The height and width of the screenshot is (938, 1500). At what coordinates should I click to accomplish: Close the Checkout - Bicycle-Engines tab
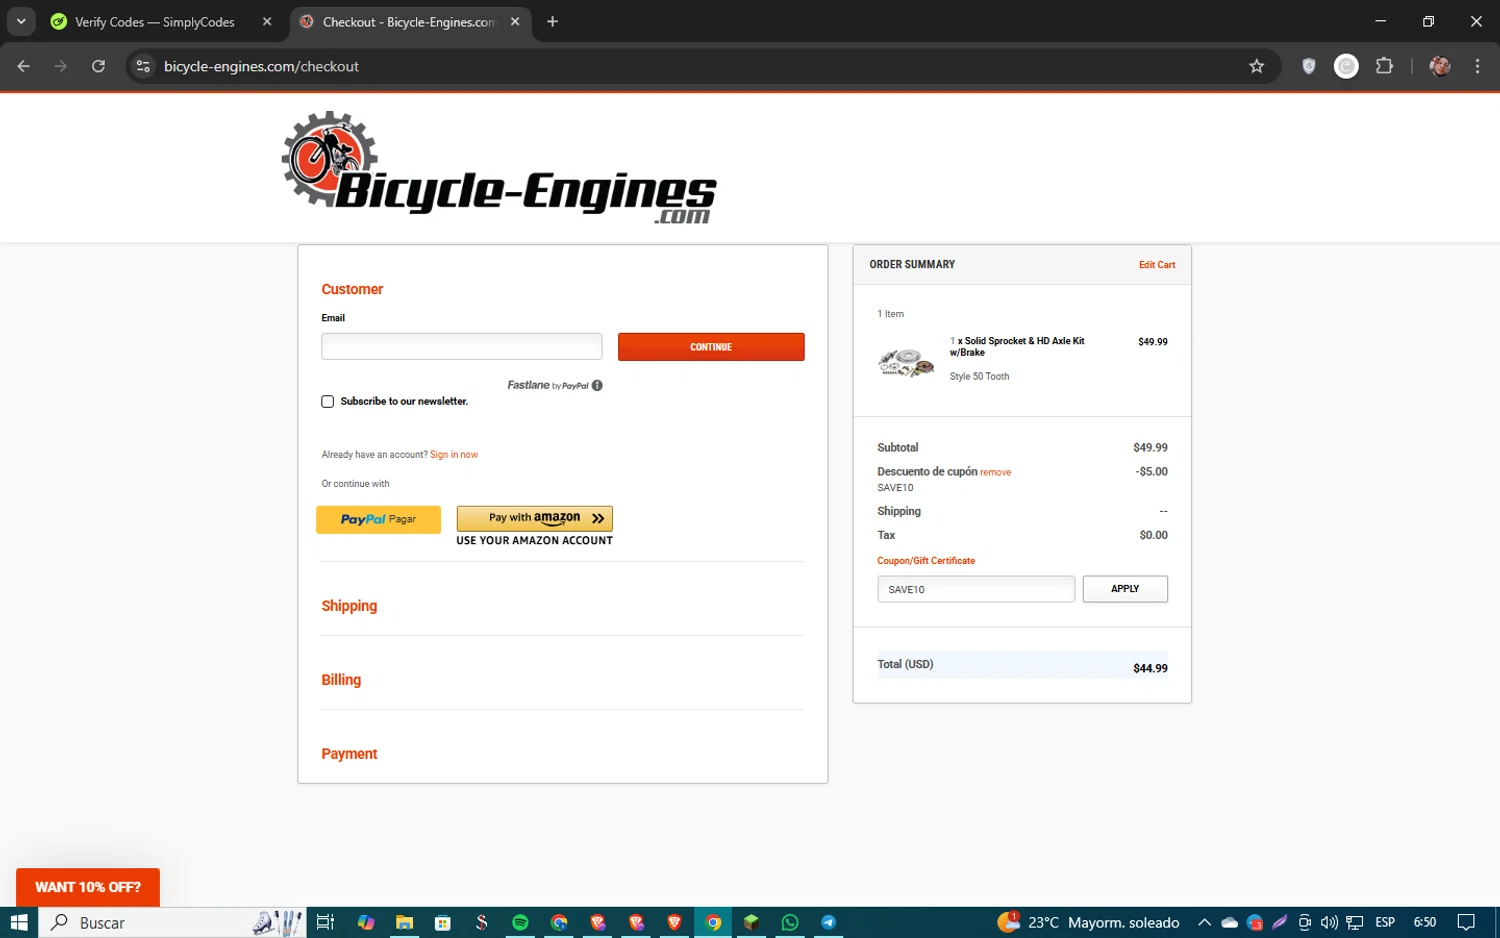pyautogui.click(x=515, y=21)
